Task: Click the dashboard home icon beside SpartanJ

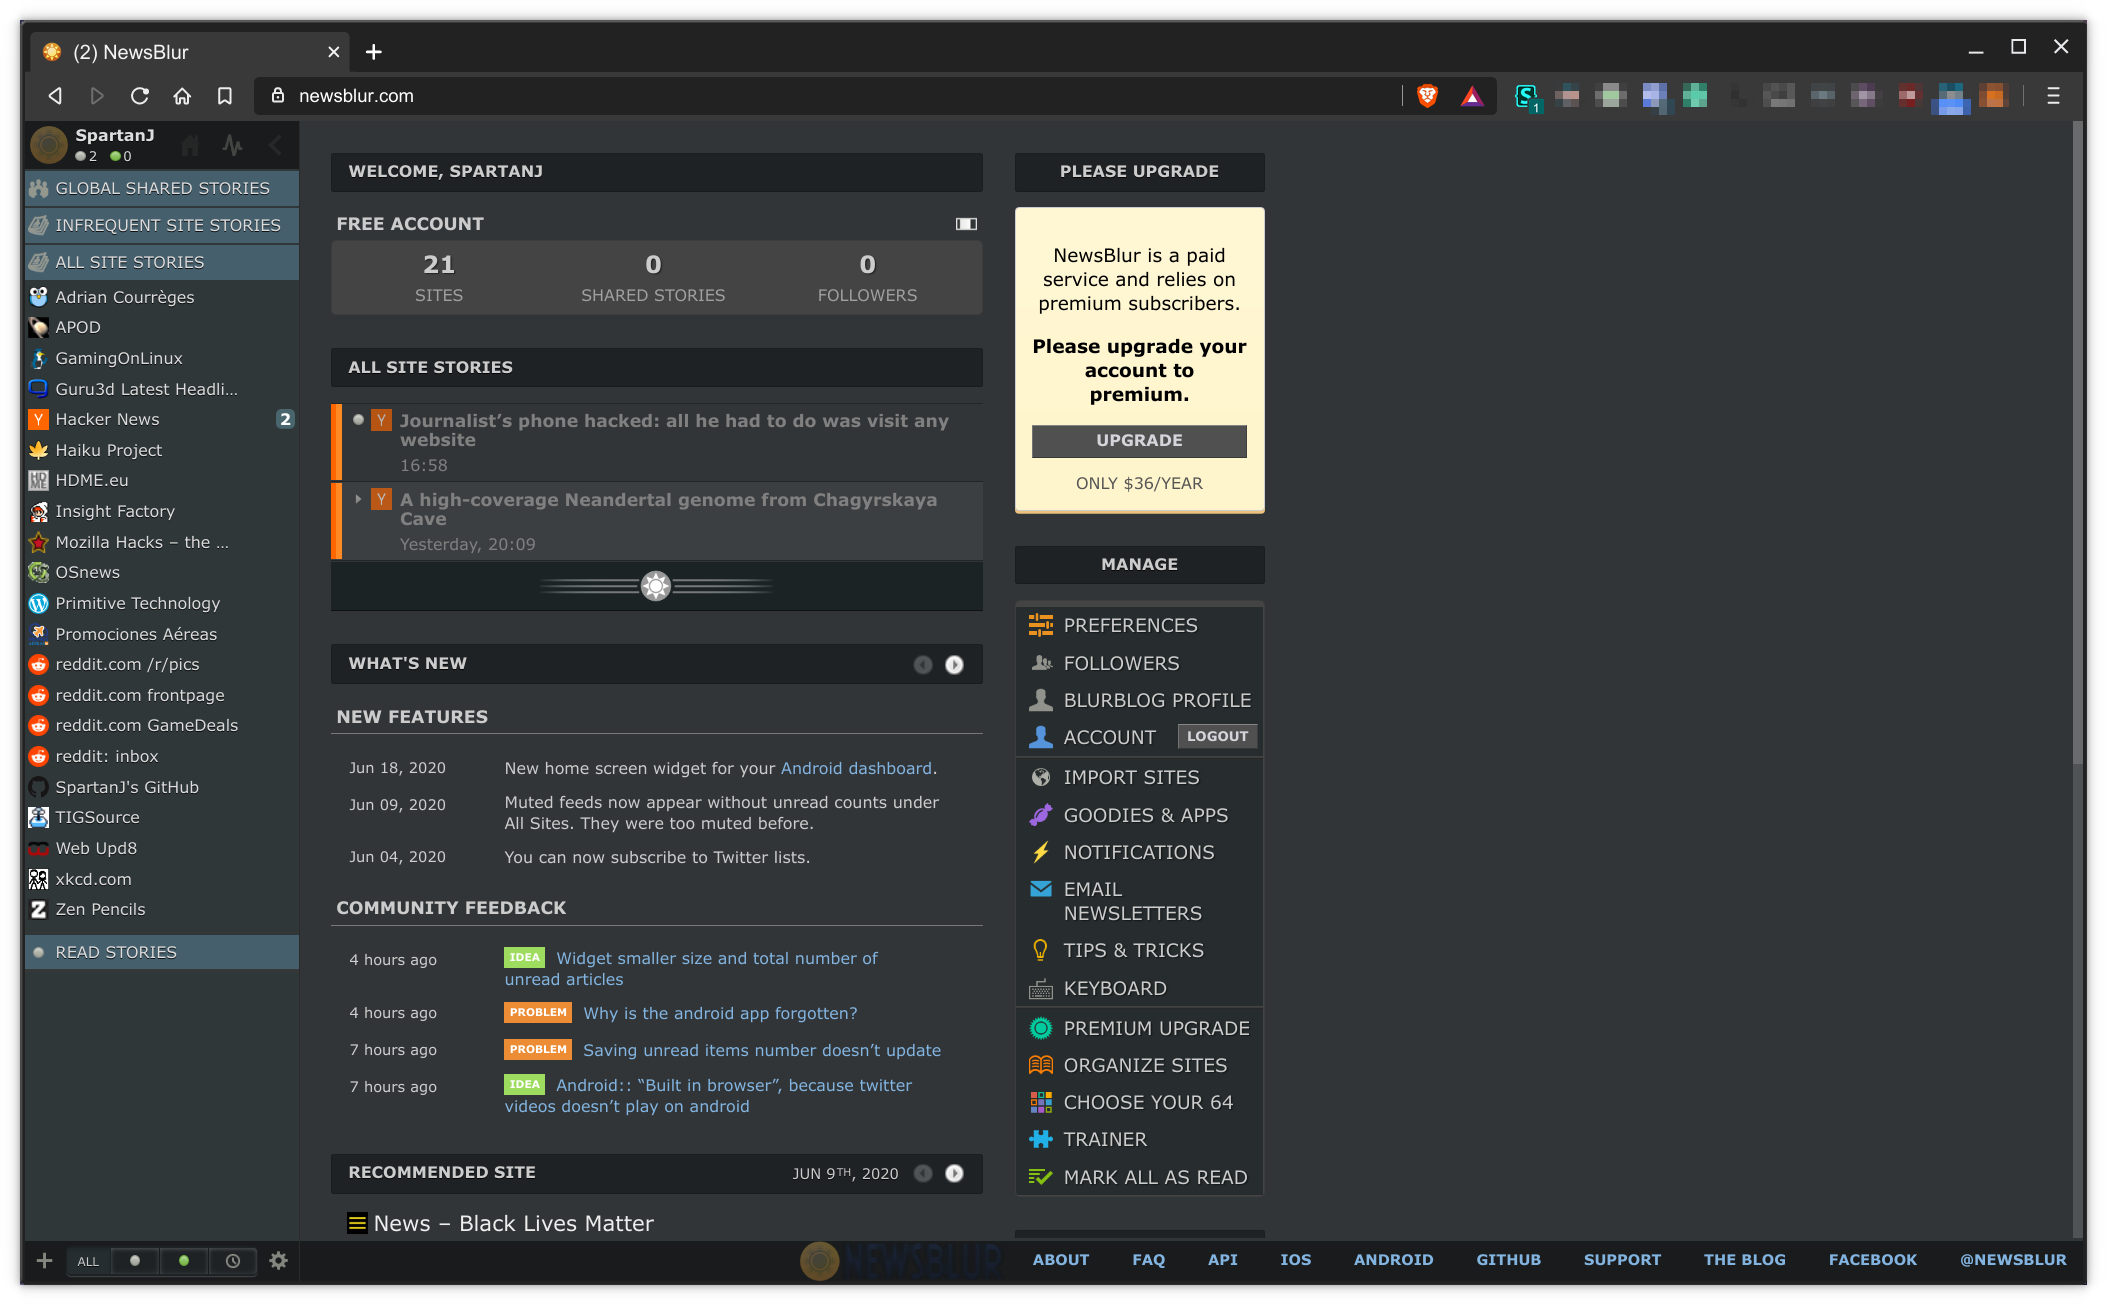Action: (x=190, y=146)
